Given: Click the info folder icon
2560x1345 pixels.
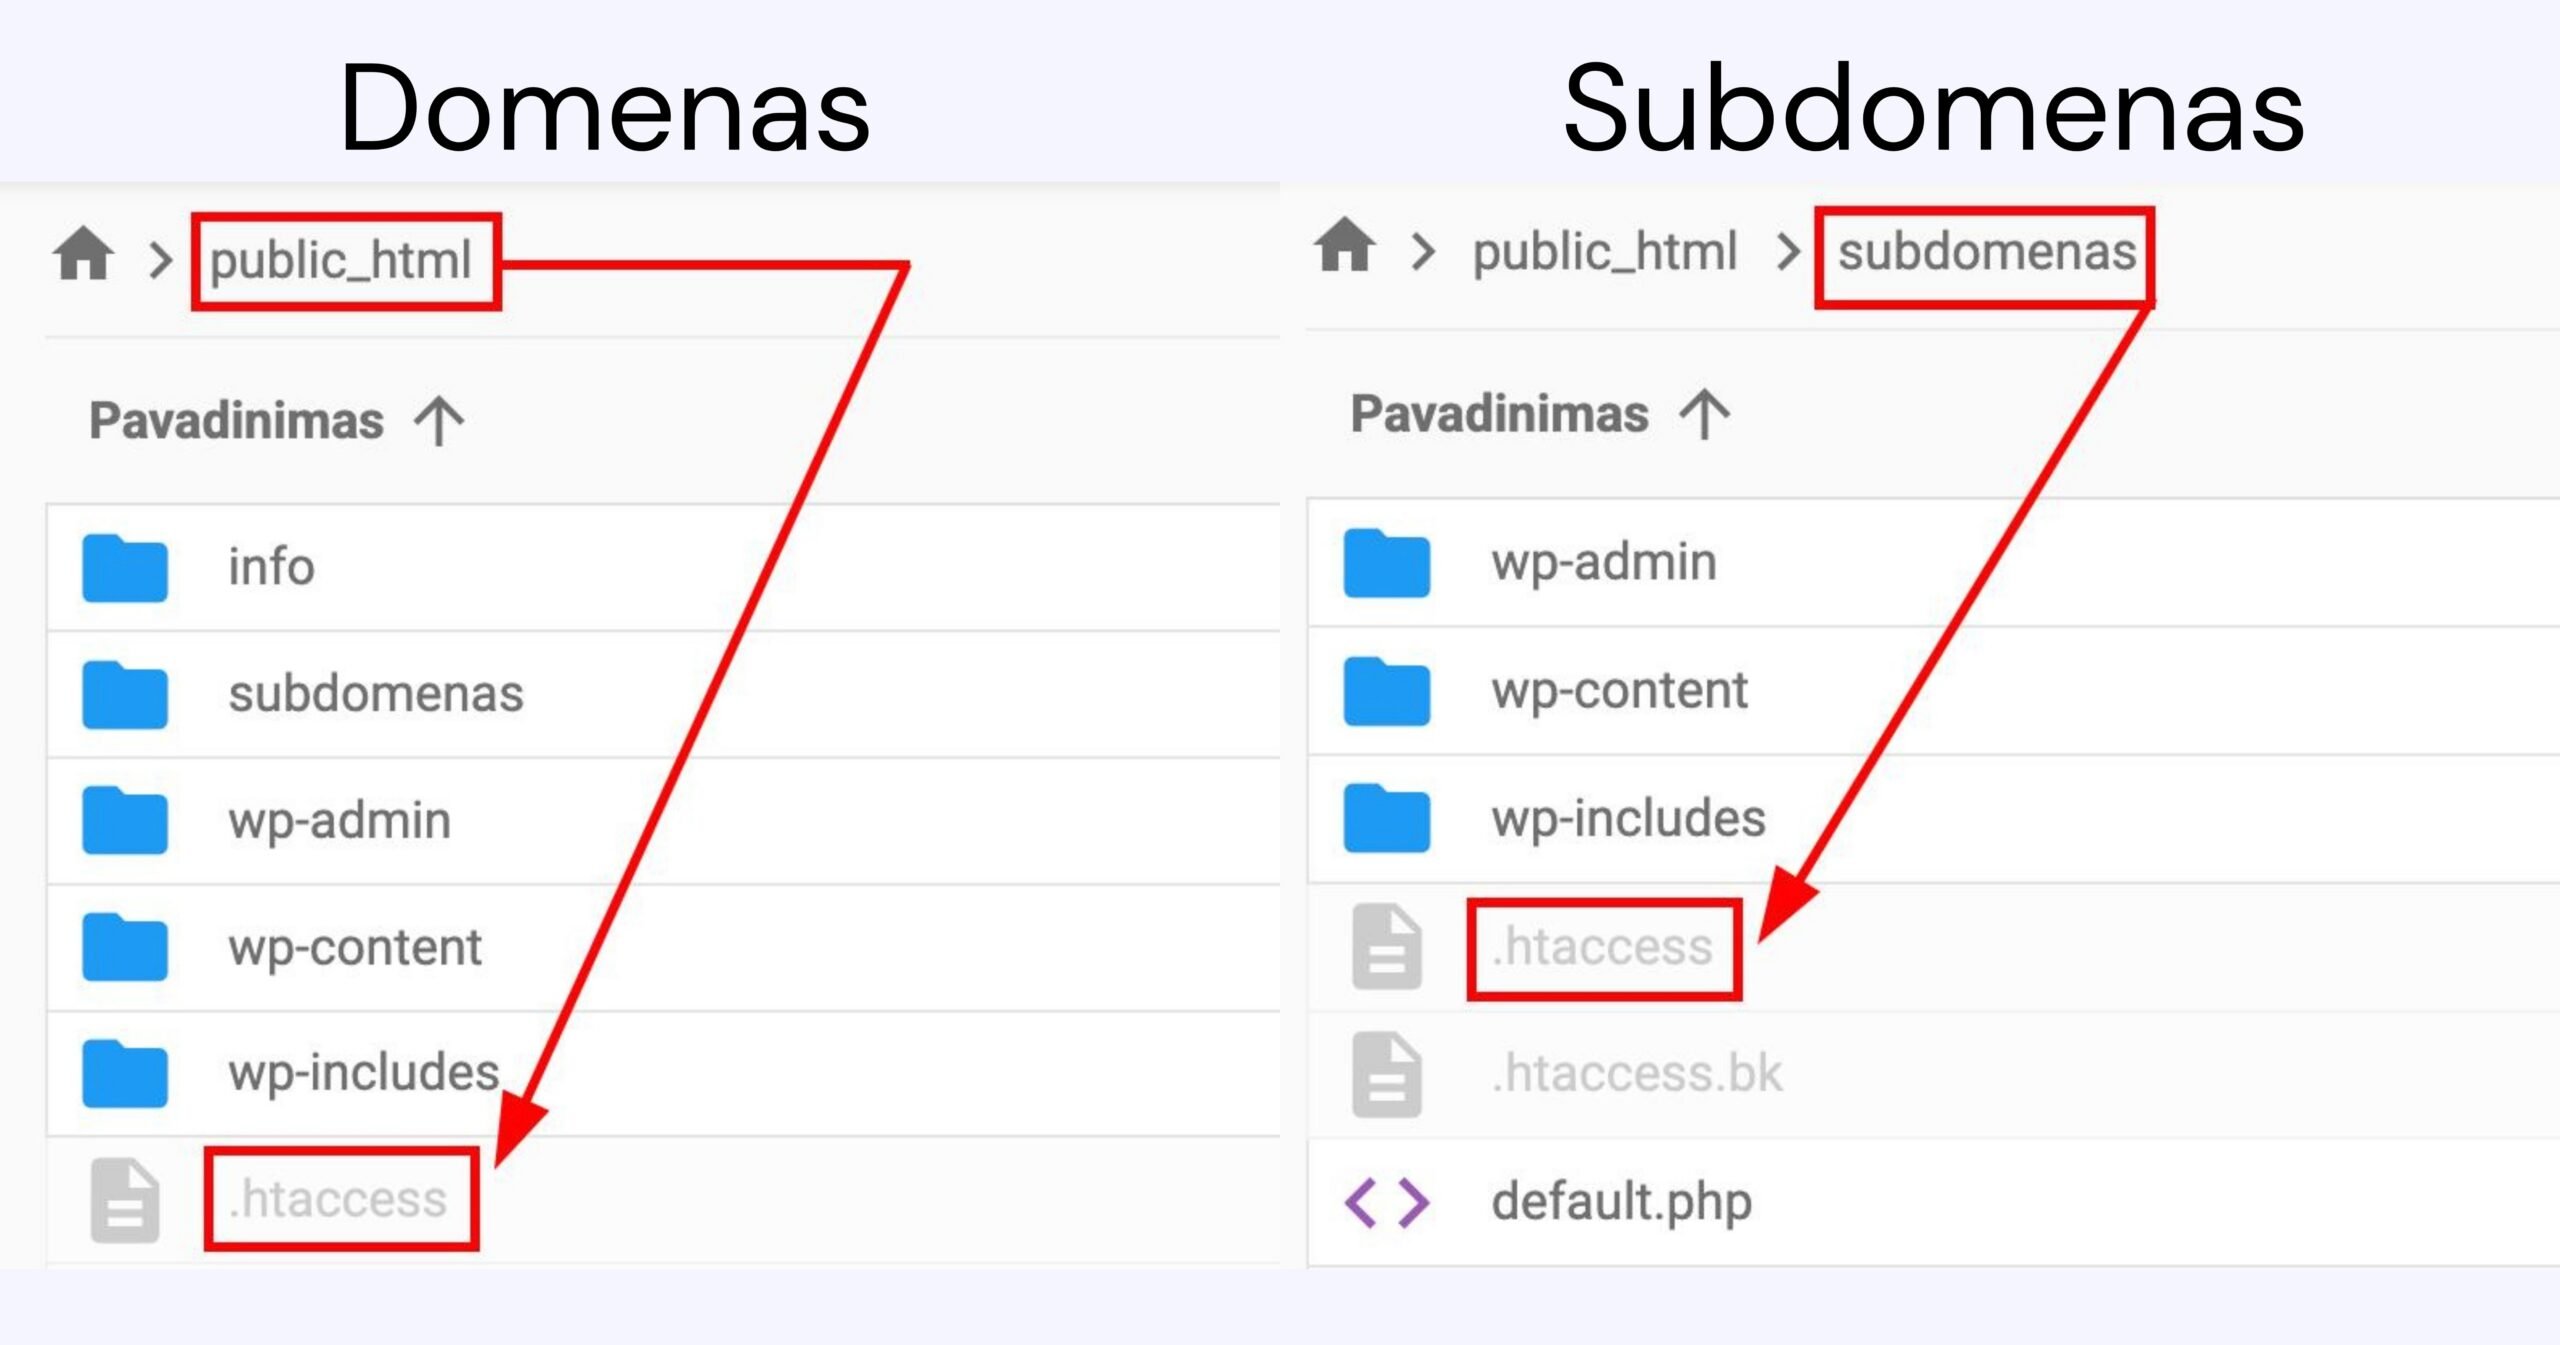Looking at the screenshot, I should [x=125, y=568].
